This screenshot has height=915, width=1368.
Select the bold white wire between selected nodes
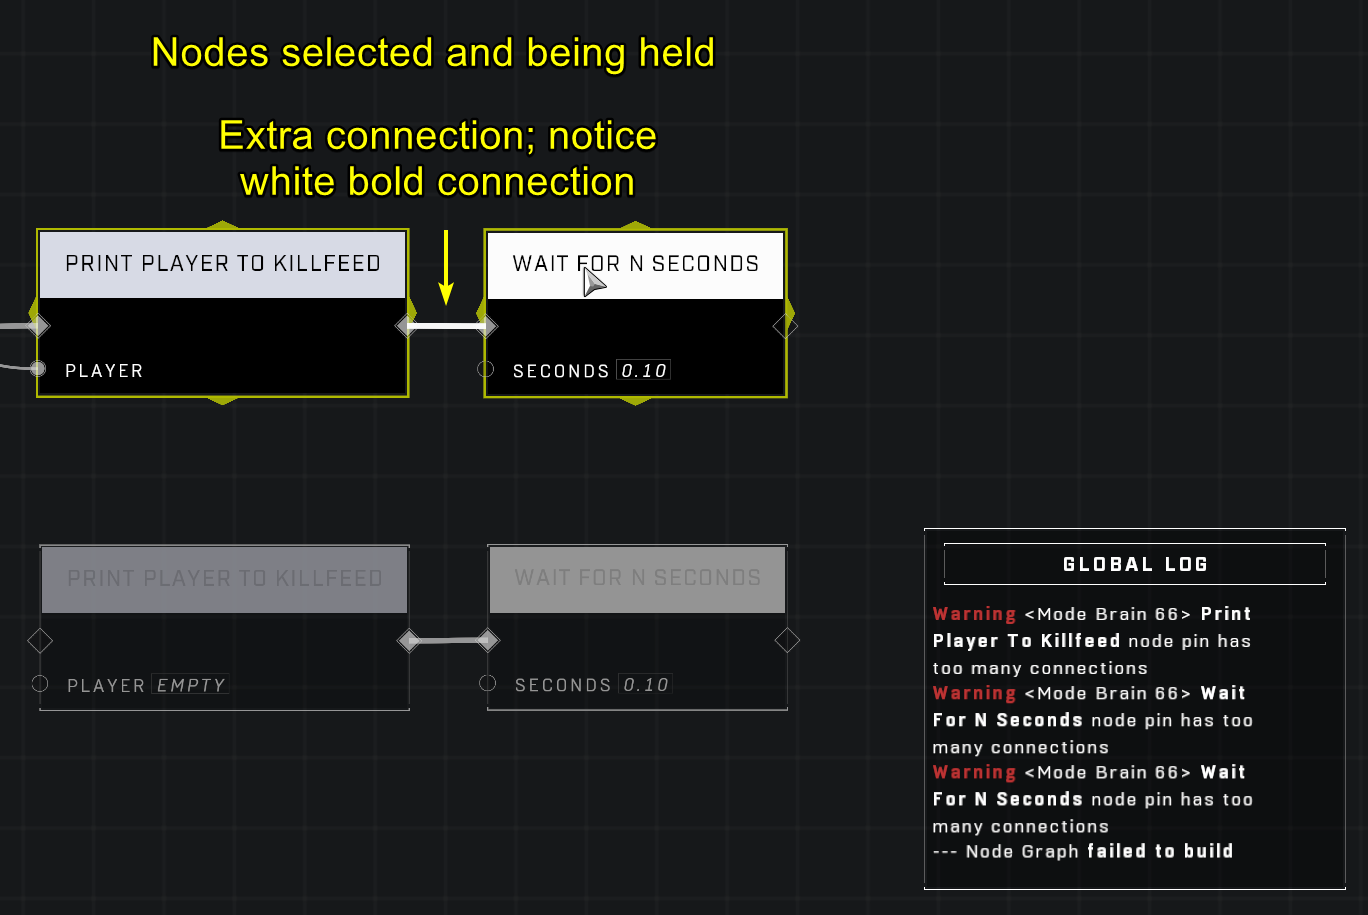pos(446,325)
